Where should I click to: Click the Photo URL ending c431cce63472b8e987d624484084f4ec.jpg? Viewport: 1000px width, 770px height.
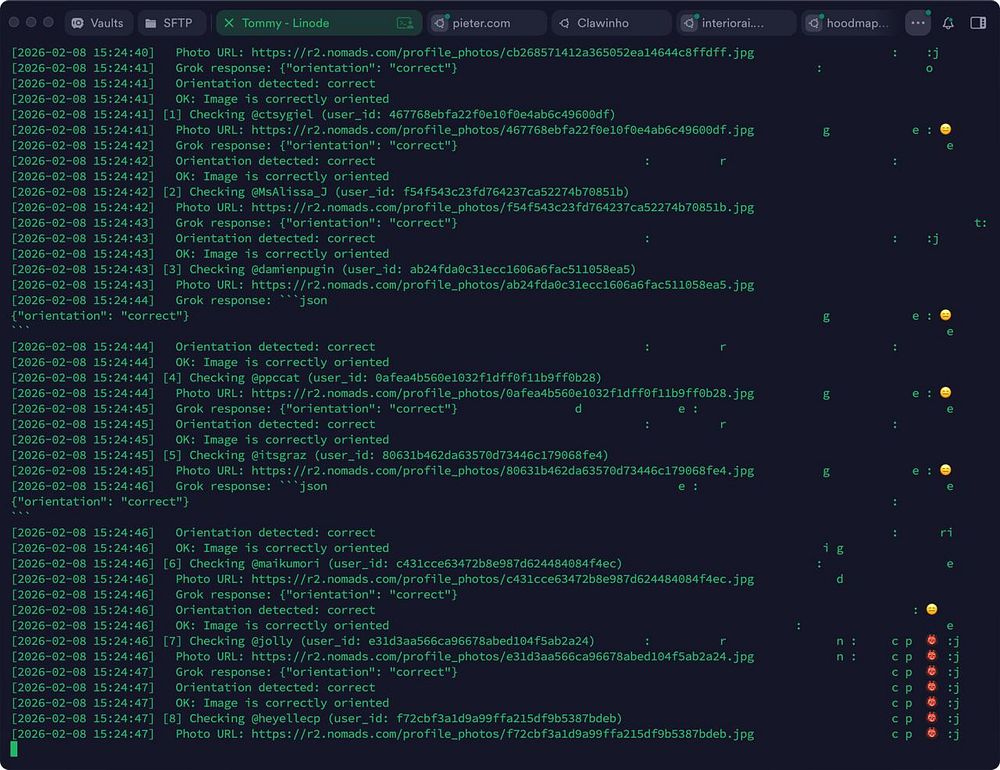coord(503,579)
